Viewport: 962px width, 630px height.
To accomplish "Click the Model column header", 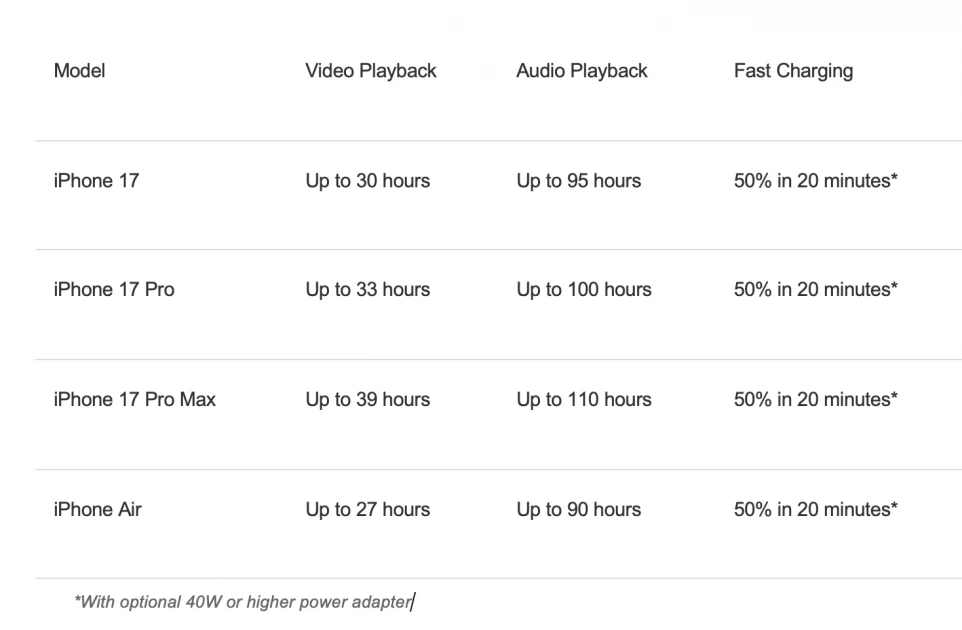I will pyautogui.click(x=80, y=71).
